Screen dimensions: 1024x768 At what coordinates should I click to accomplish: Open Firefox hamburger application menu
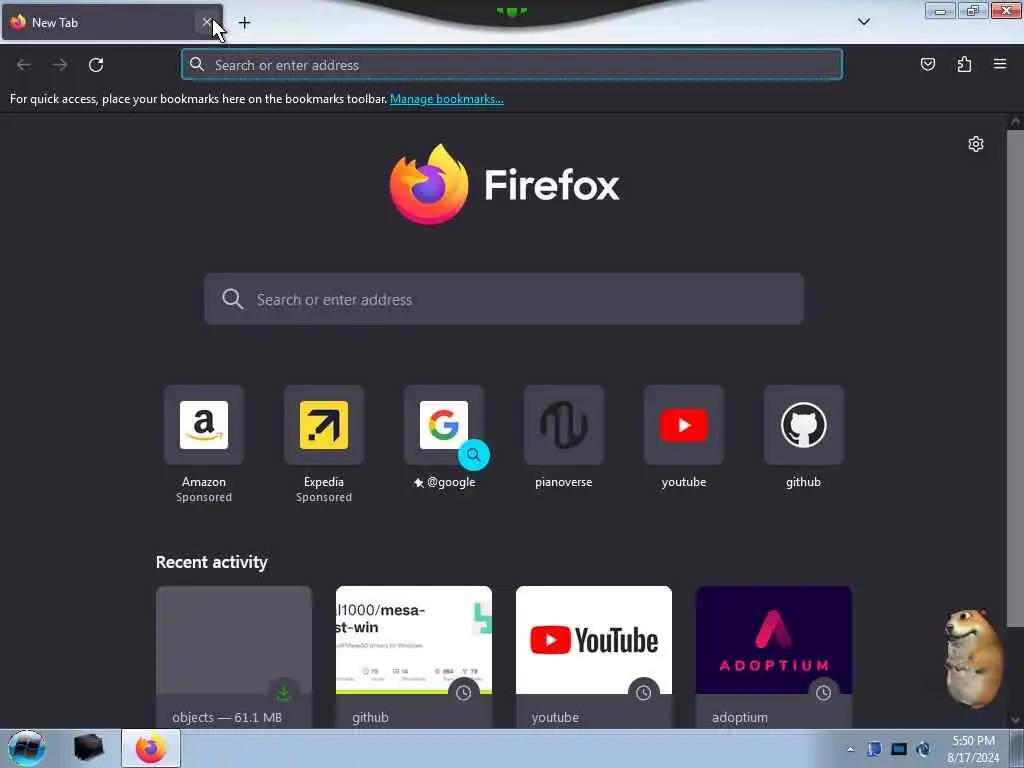click(1000, 65)
